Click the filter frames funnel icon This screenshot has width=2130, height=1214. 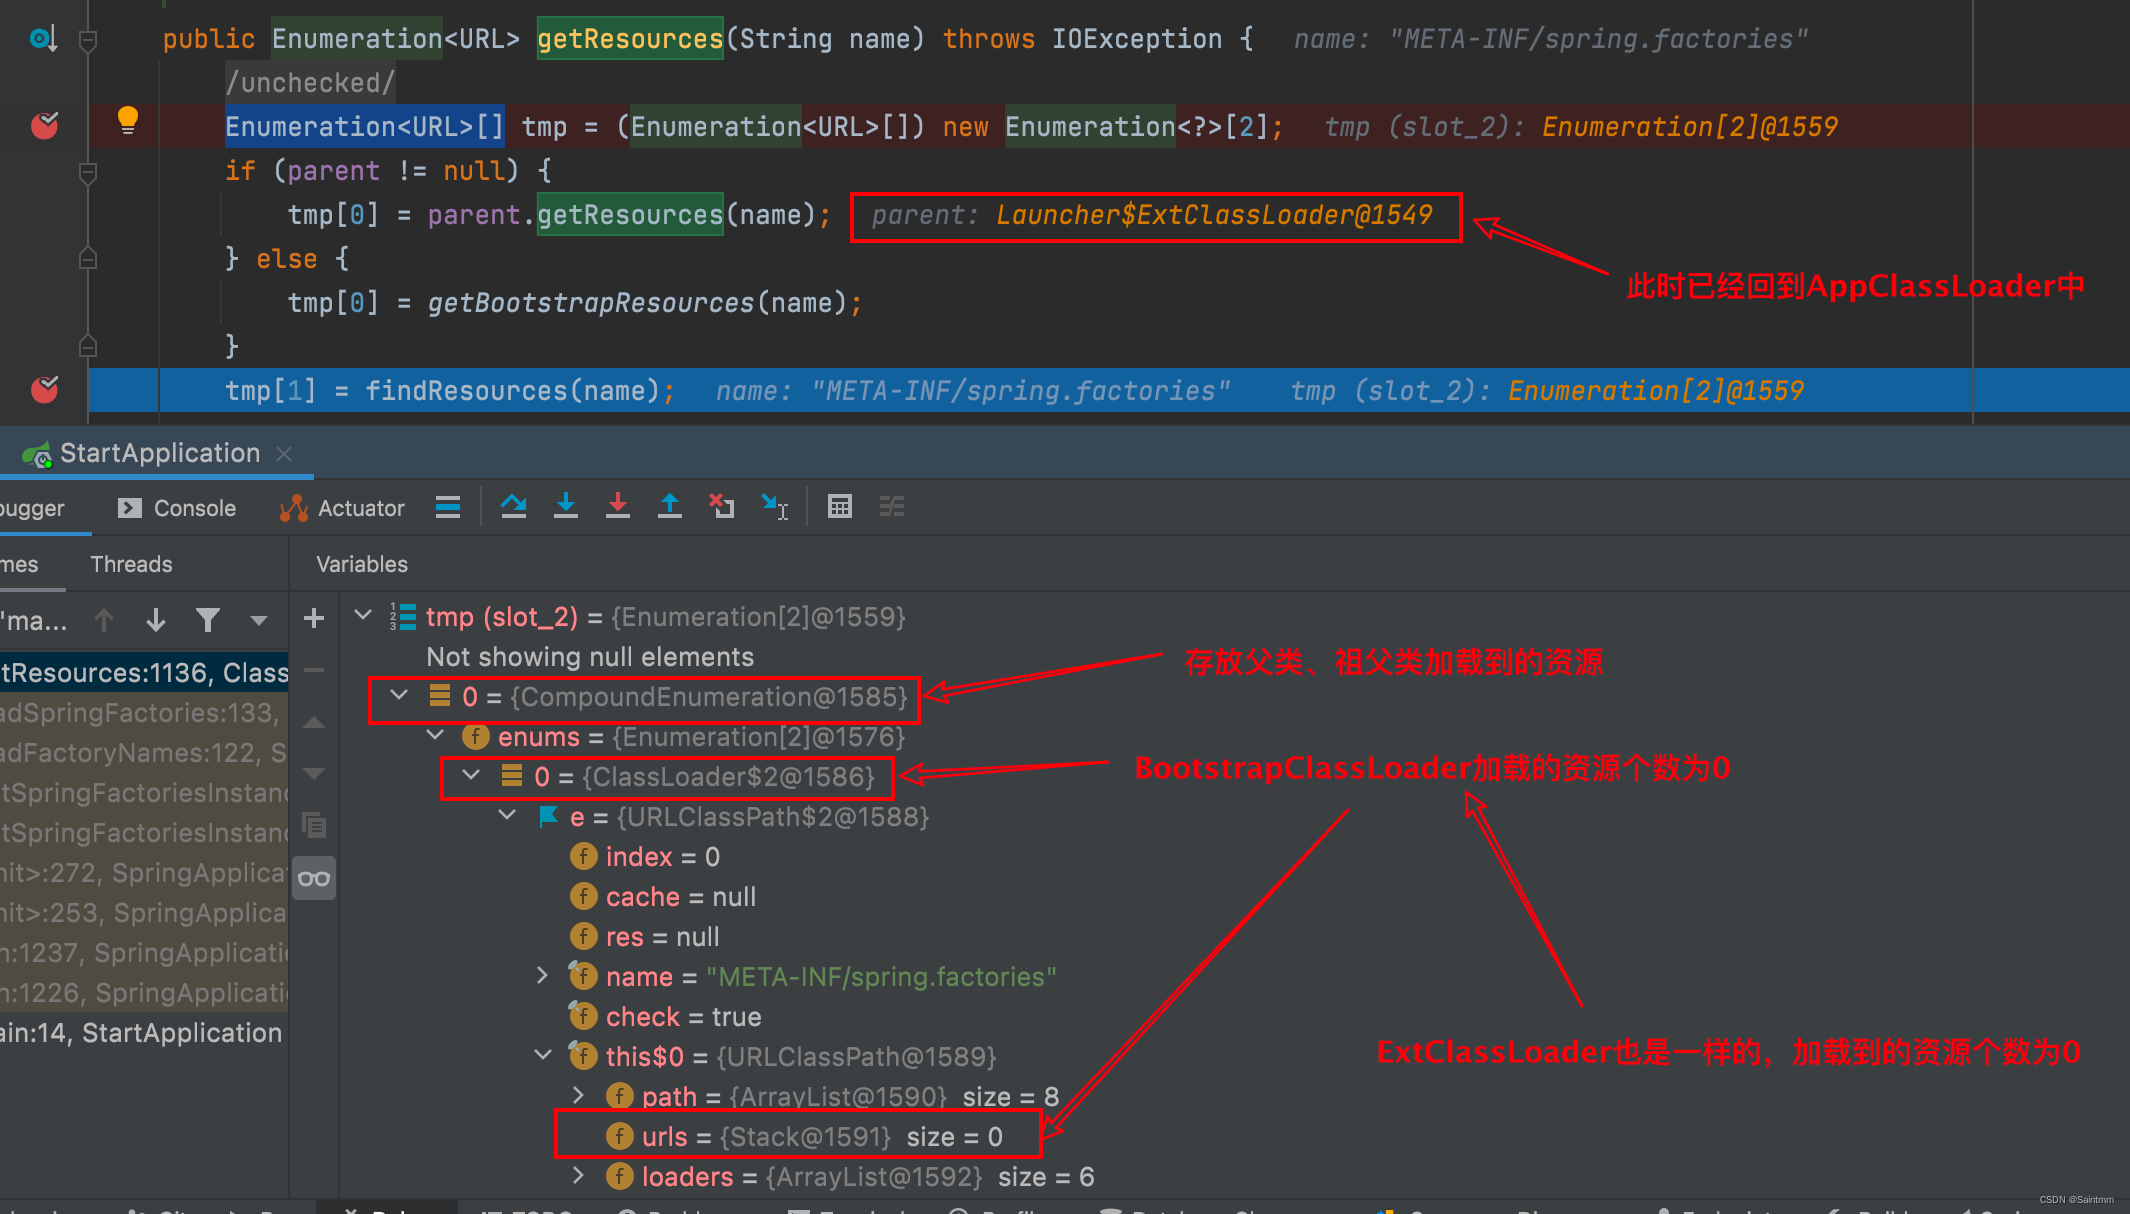[x=207, y=621]
